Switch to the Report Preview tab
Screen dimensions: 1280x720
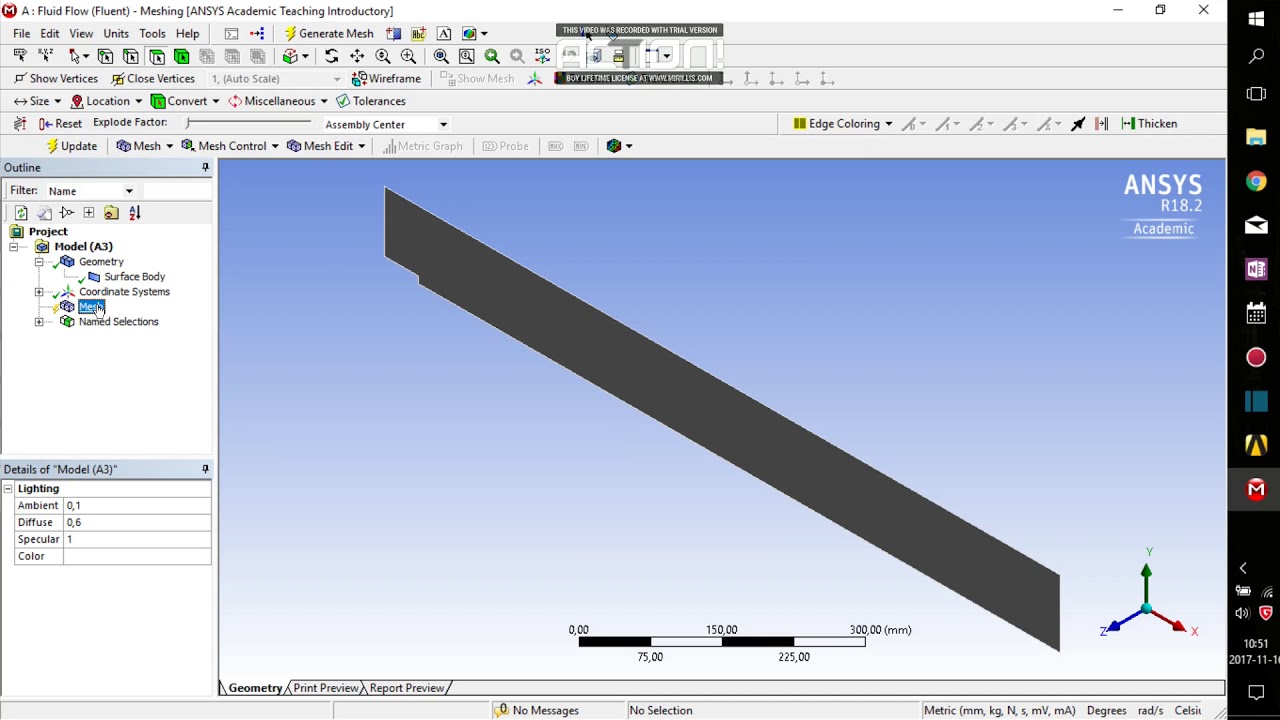[406, 688]
